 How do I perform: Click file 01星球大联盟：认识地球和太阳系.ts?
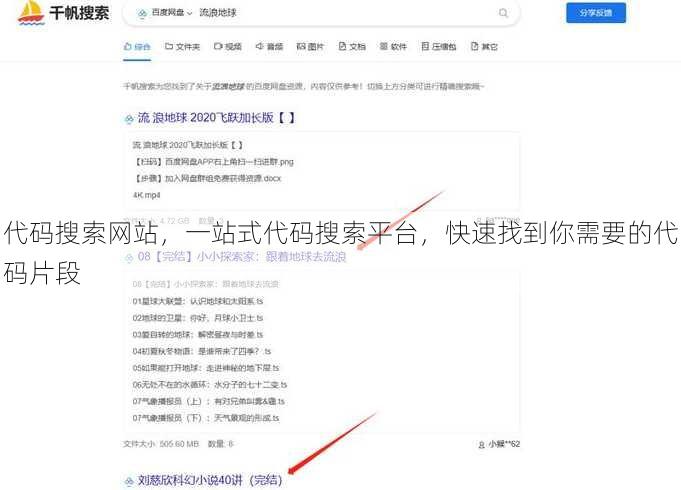198,301
